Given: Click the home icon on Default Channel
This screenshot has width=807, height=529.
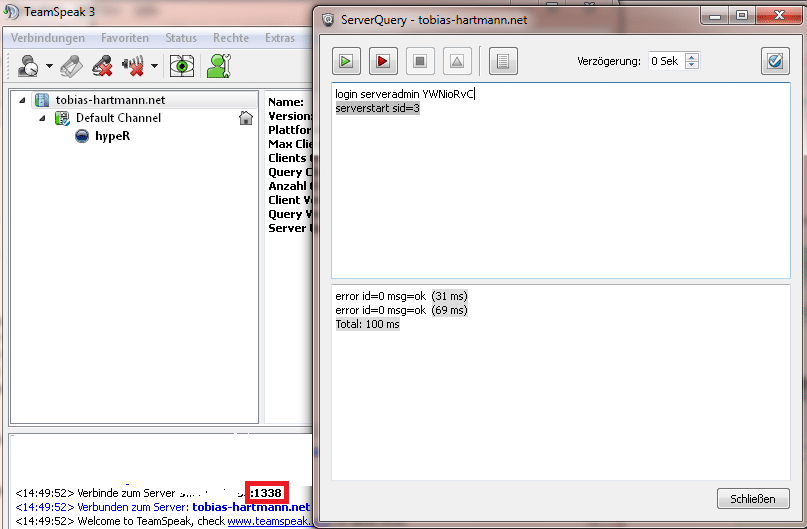Looking at the screenshot, I should click(246, 118).
